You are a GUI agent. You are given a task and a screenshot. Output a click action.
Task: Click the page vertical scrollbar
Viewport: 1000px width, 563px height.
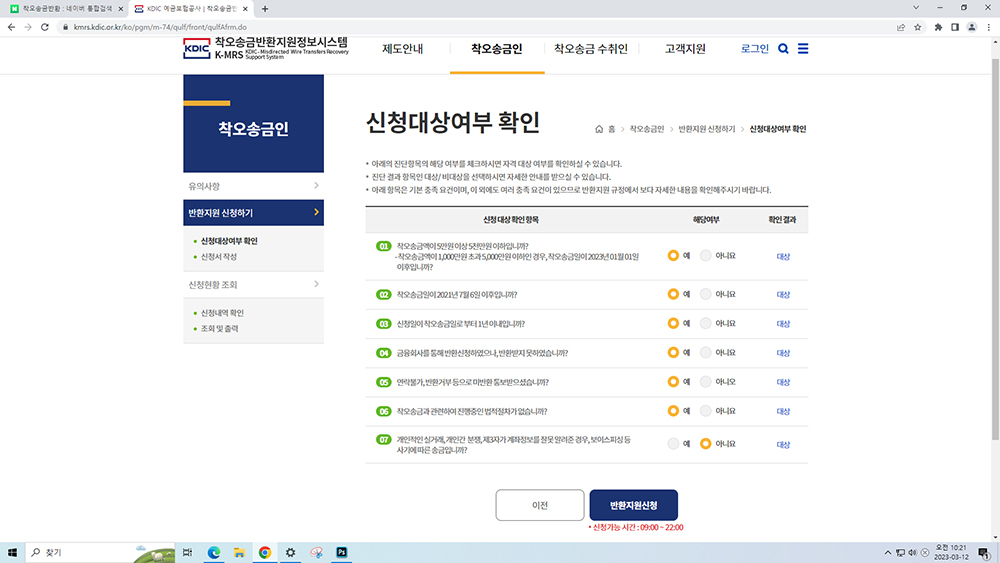click(x=995, y=249)
